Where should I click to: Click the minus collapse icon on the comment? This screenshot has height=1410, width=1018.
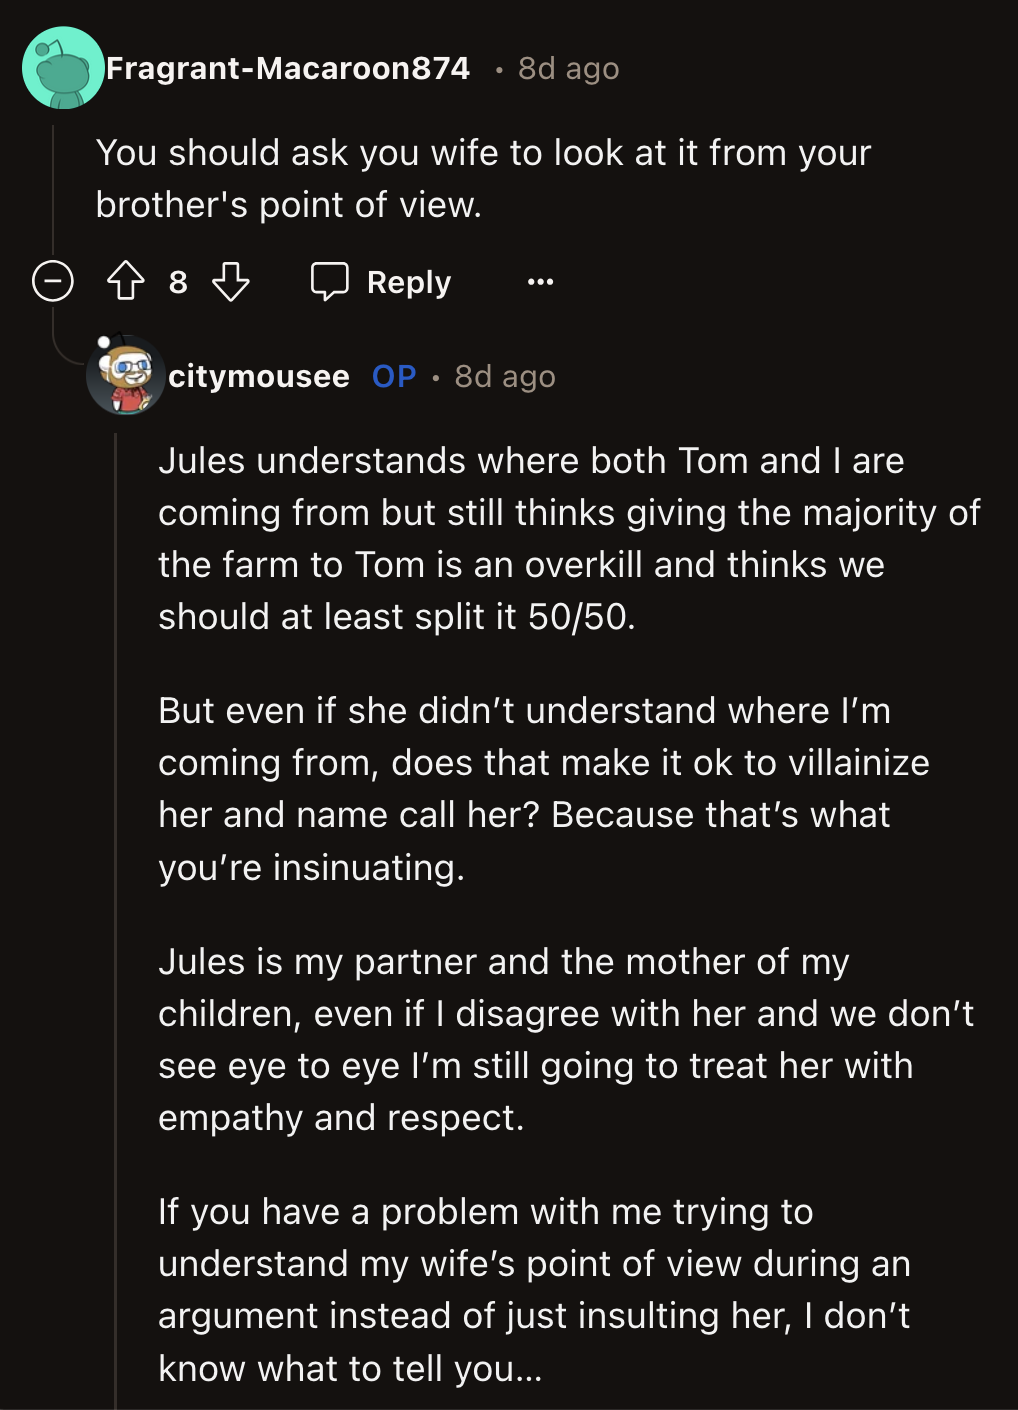click(x=53, y=281)
